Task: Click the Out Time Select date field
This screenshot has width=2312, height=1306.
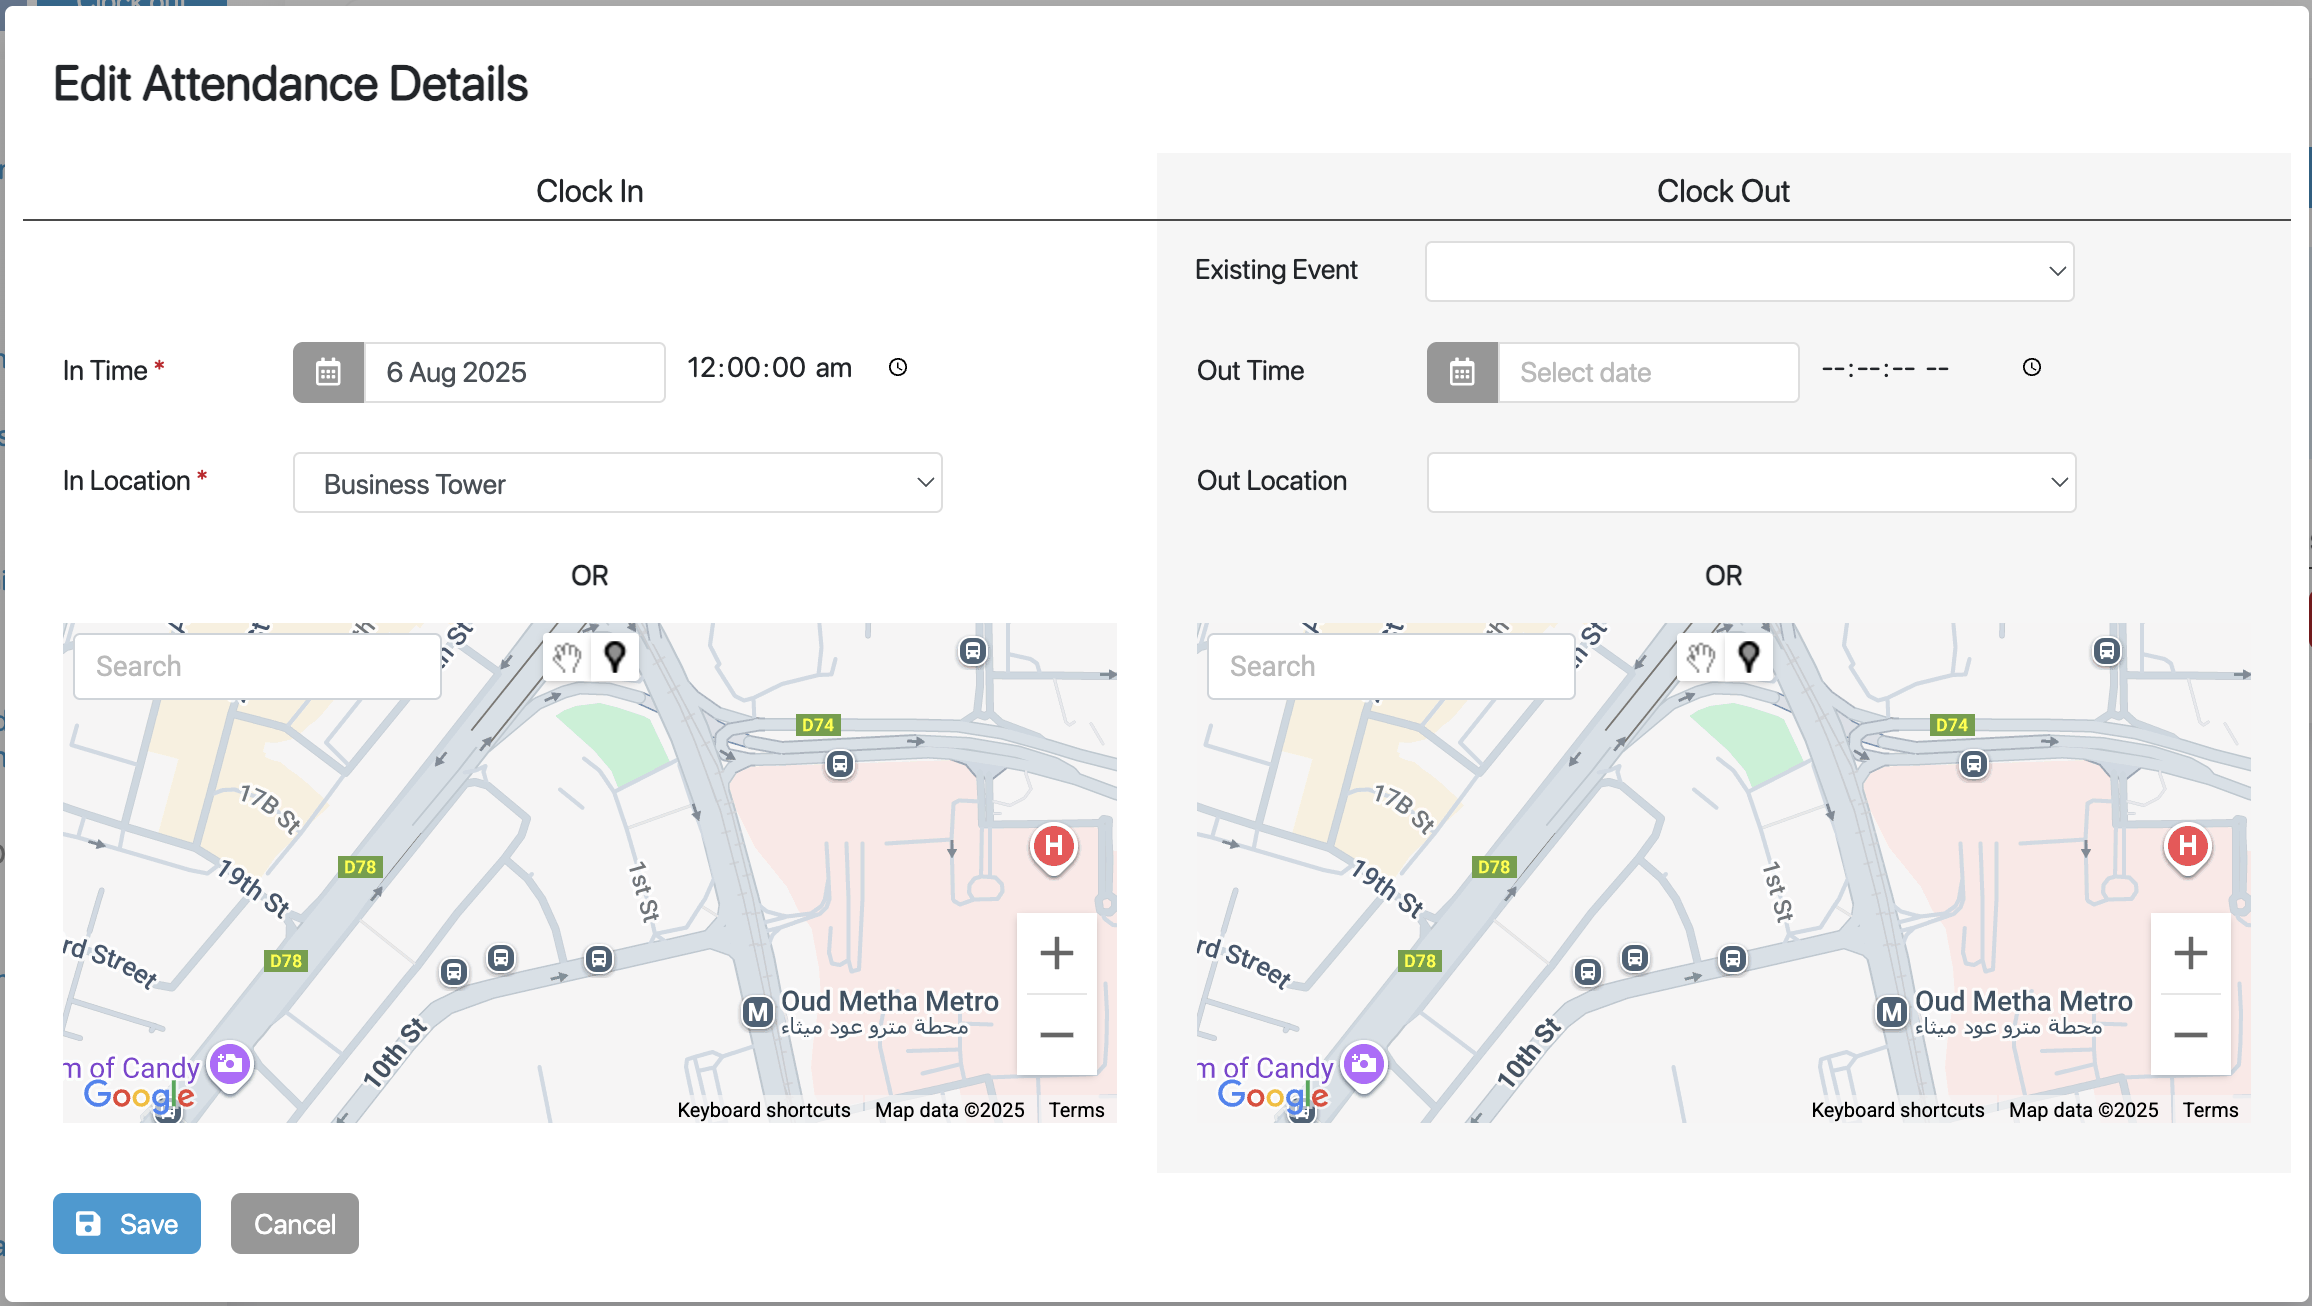Action: pyautogui.click(x=1647, y=372)
